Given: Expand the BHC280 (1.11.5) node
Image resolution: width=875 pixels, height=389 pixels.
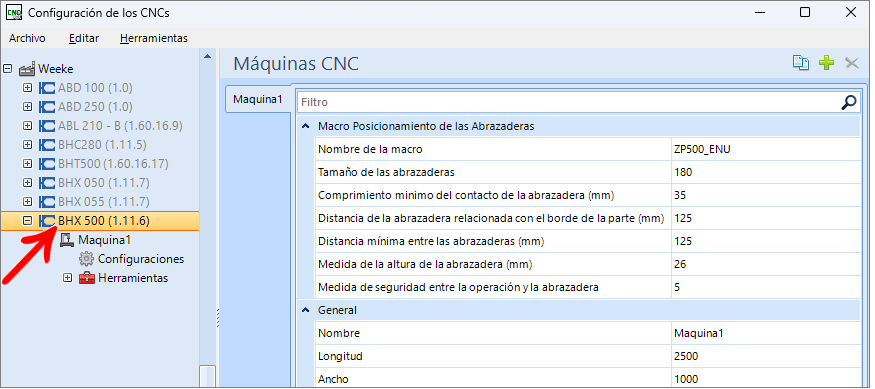Looking at the screenshot, I should pos(27,145).
